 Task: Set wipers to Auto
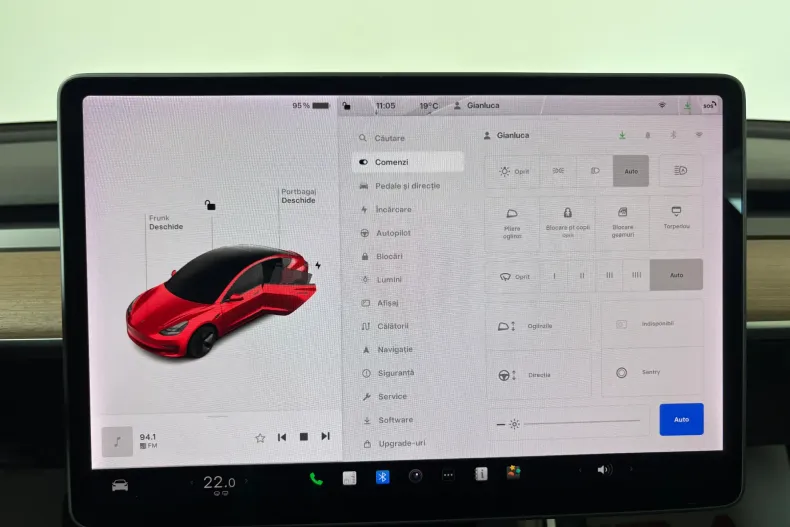pyautogui.click(x=676, y=275)
